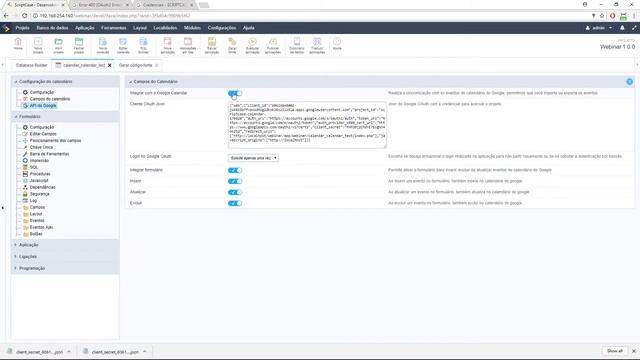This screenshot has width=640, height=360.
Task: Collapse the Configuração do calendário section
Action: (65, 82)
